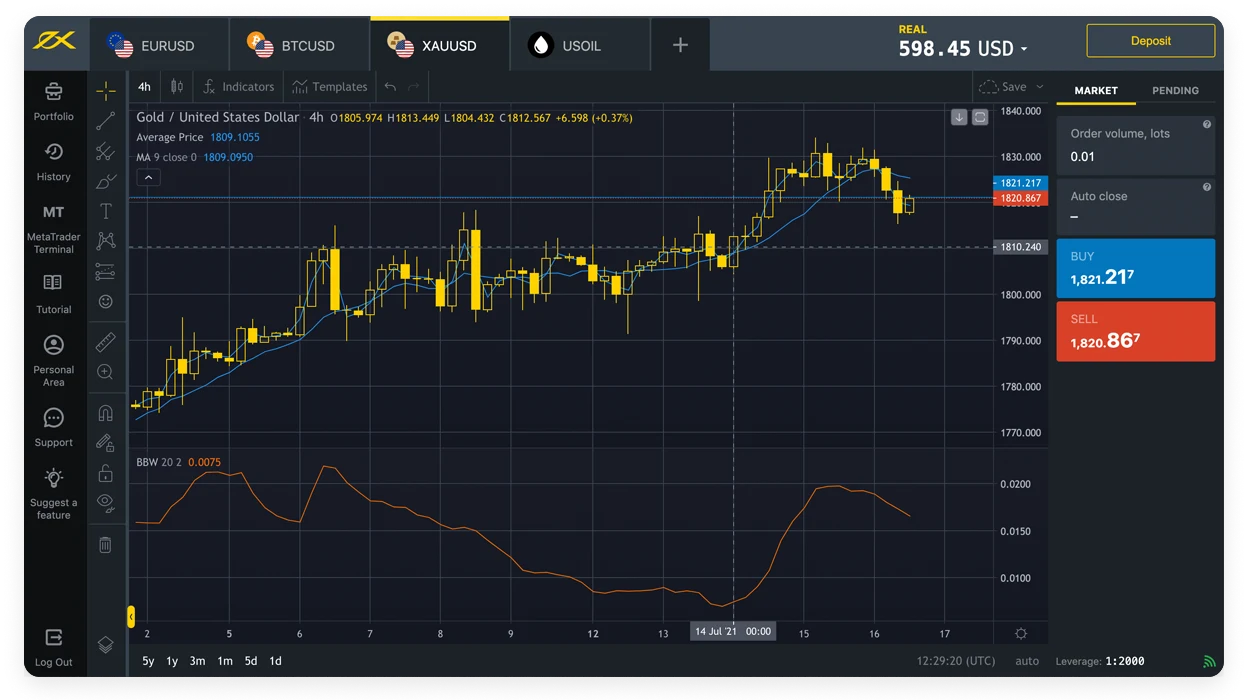Image resolution: width=1248 pixels, height=700 pixels.
Task: Switch to the PENDING order tab
Action: click(x=1175, y=90)
